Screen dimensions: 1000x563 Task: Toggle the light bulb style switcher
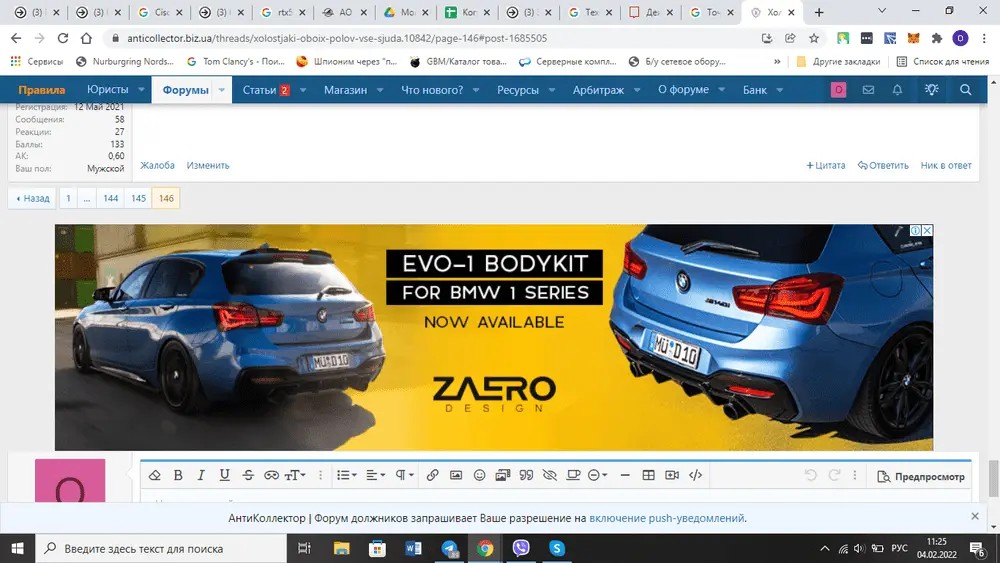pos(931,90)
